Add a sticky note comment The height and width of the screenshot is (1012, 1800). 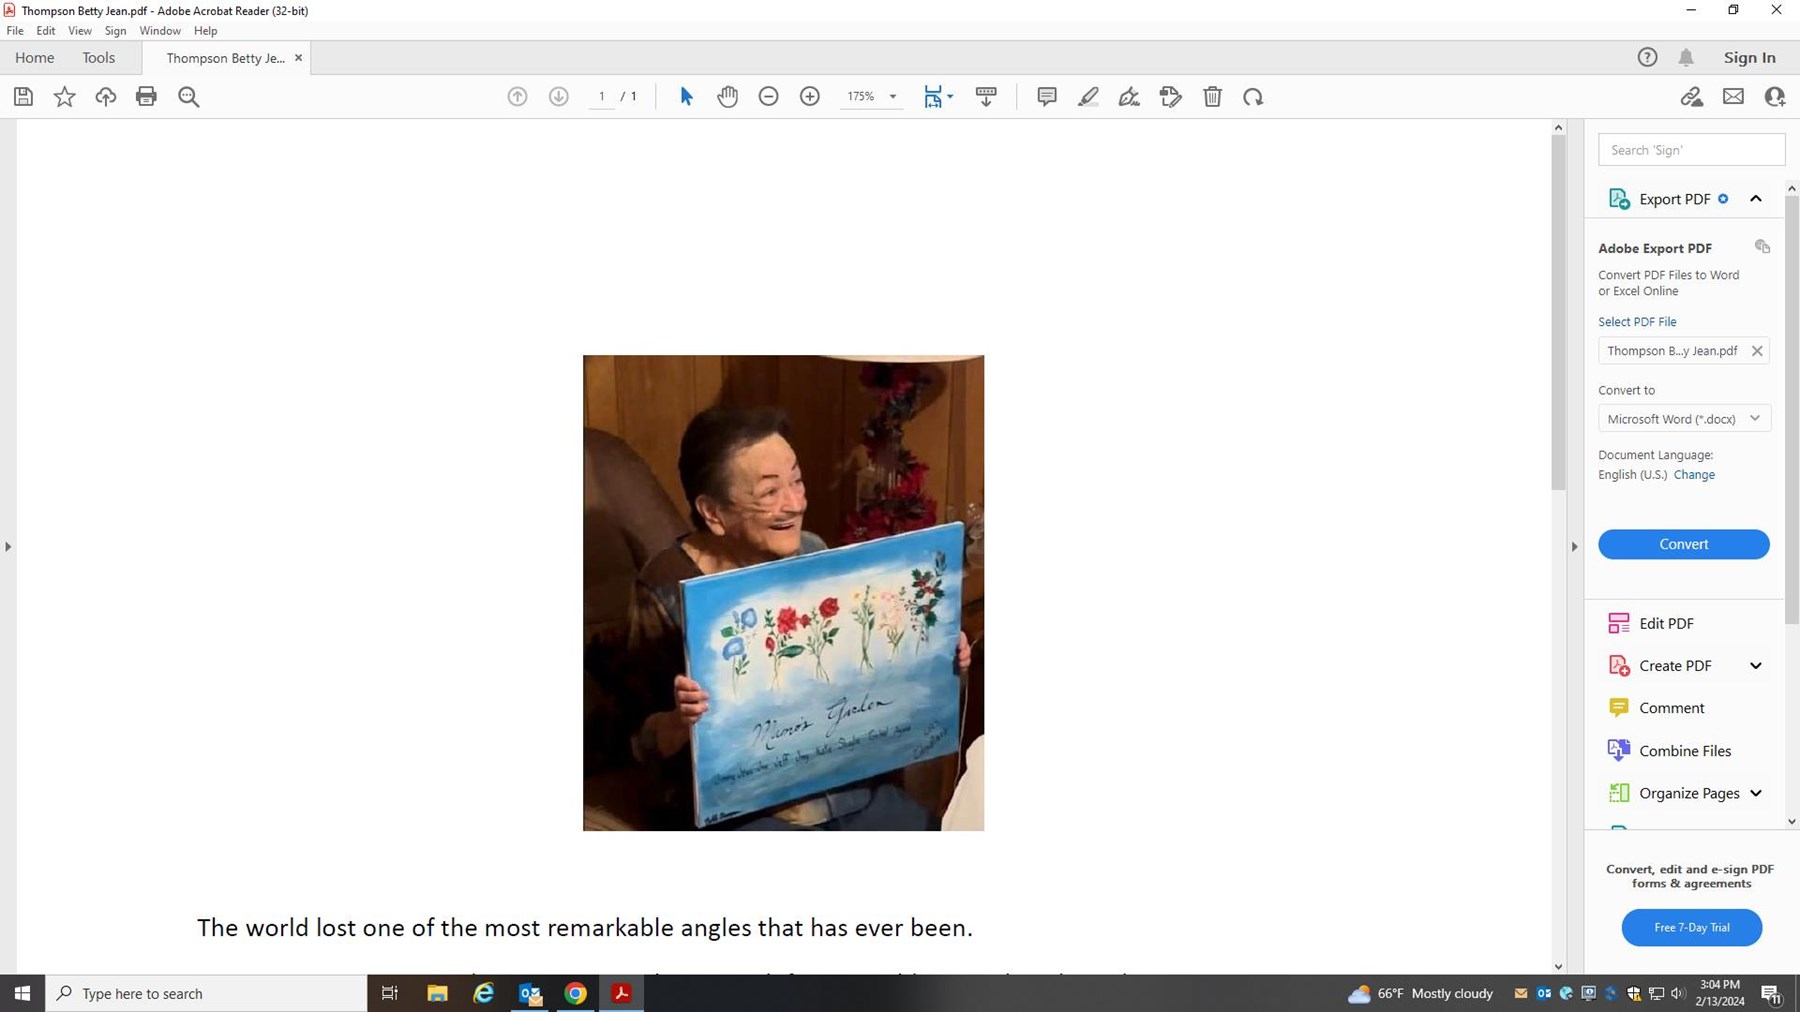[x=1047, y=97]
